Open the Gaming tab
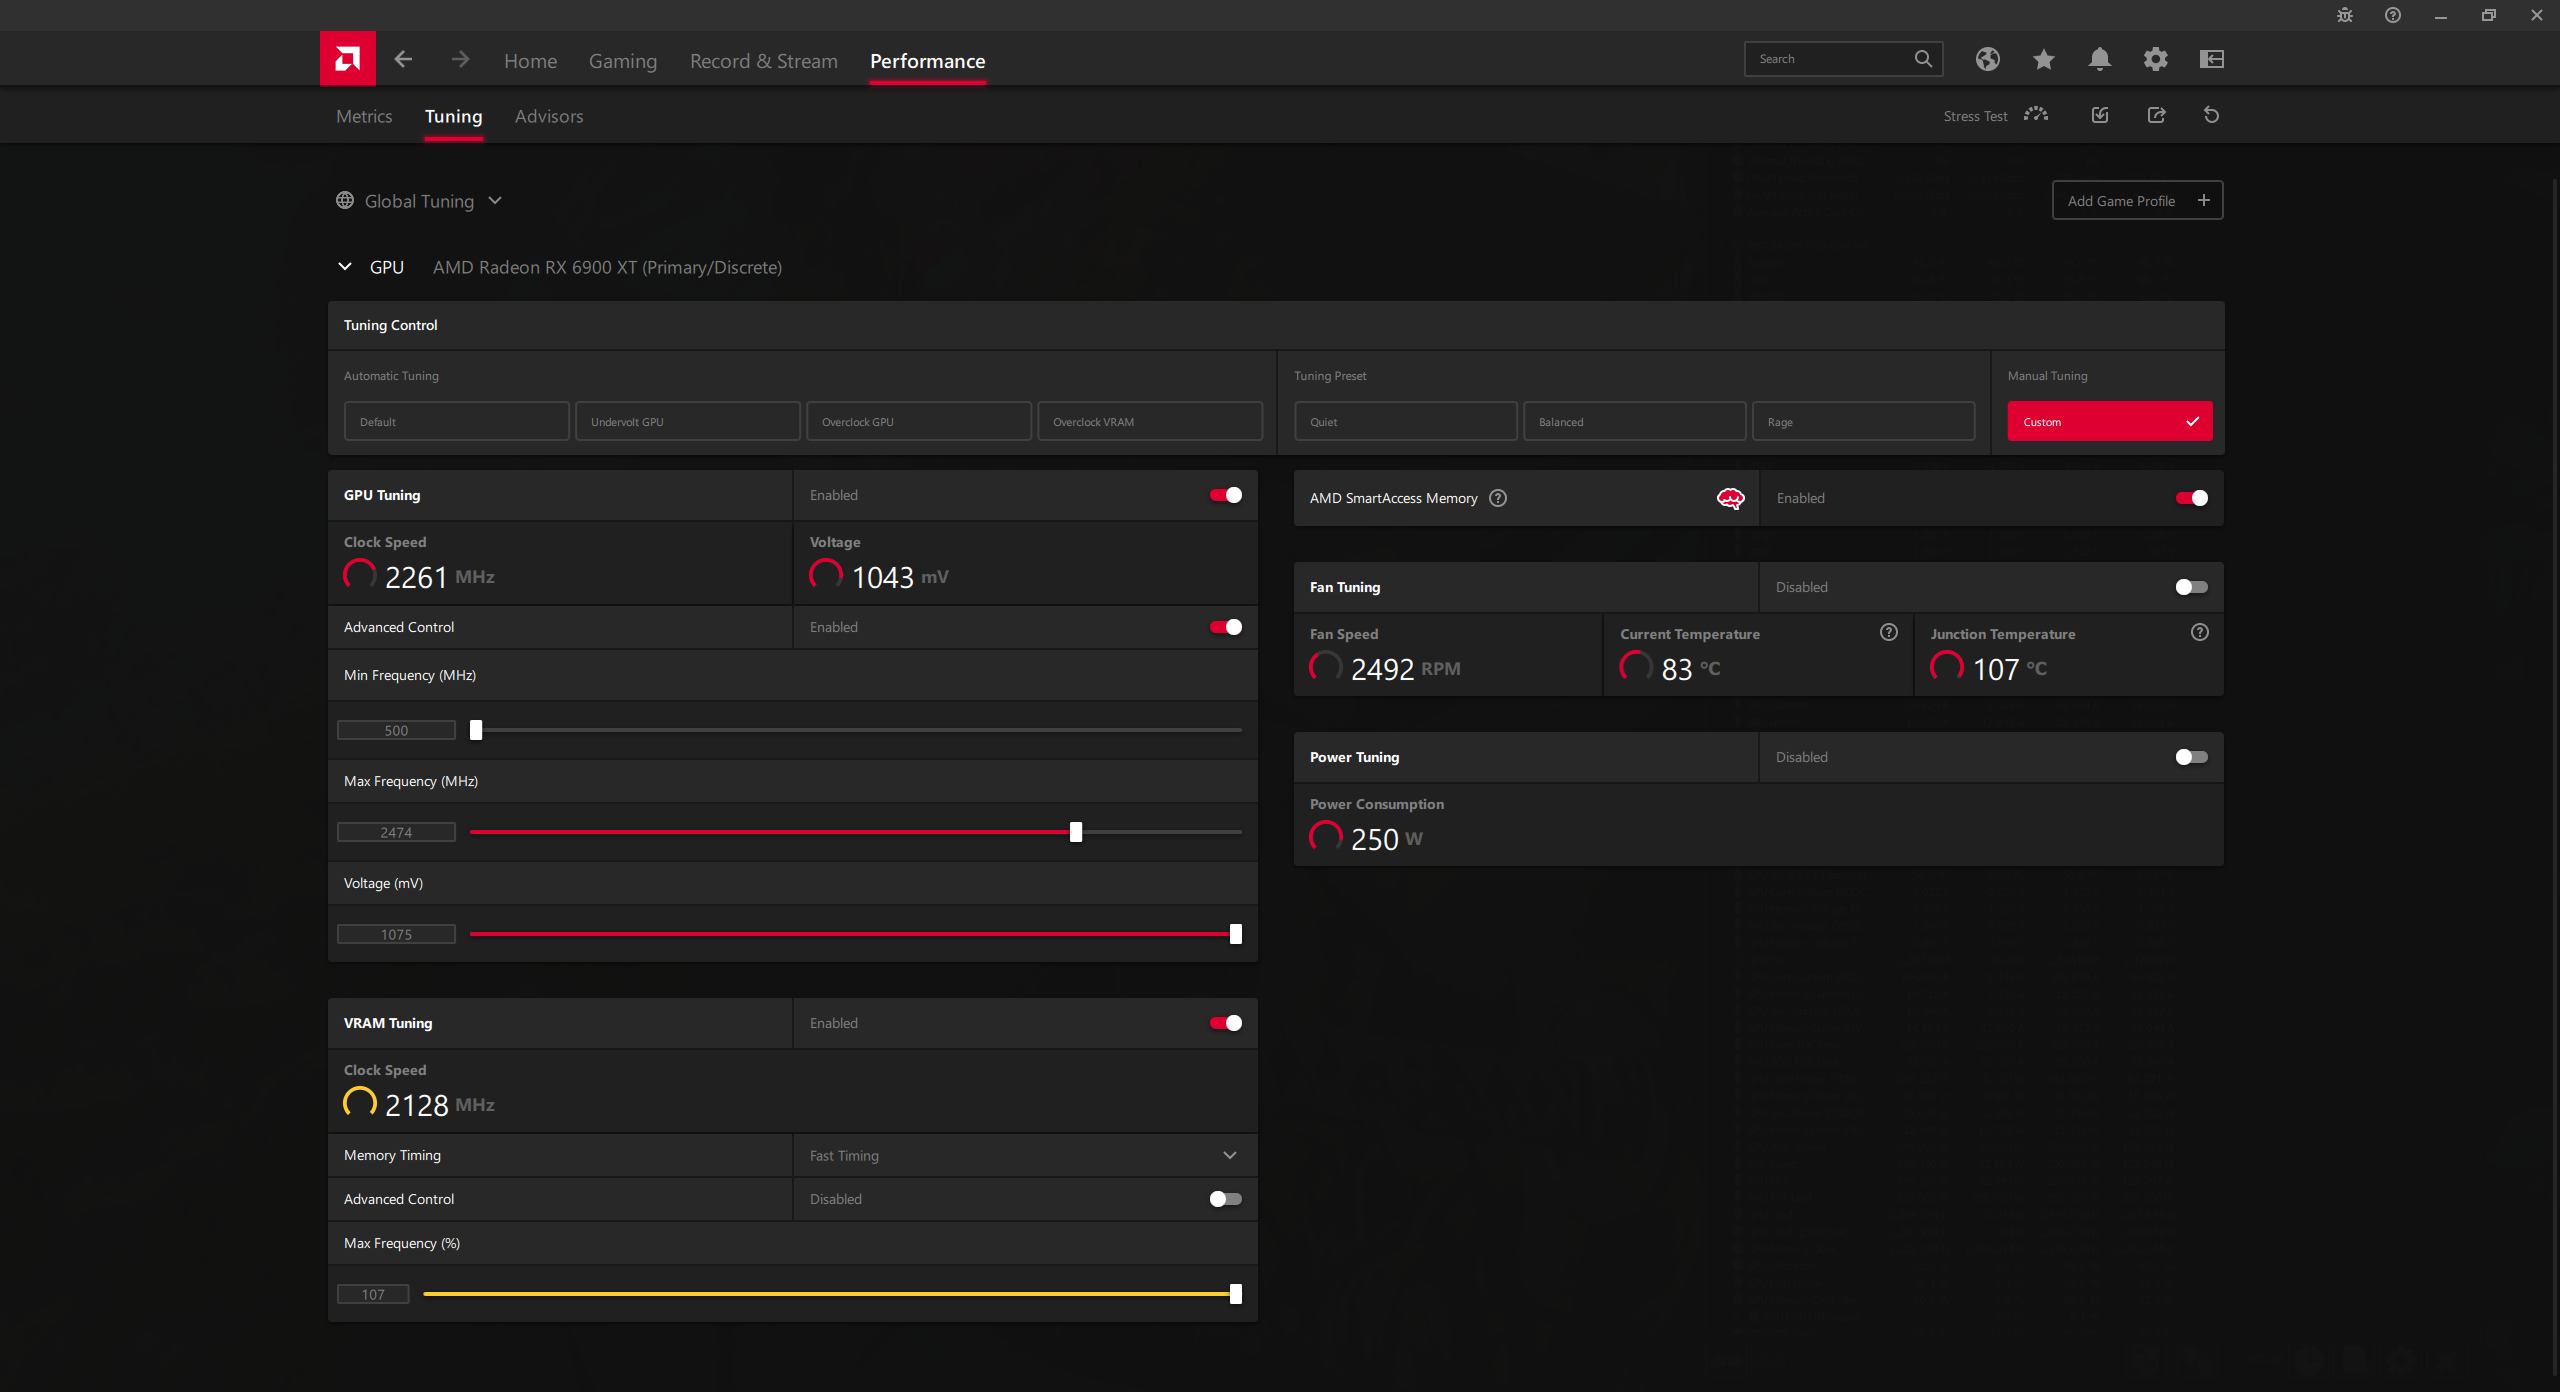 pos(622,61)
